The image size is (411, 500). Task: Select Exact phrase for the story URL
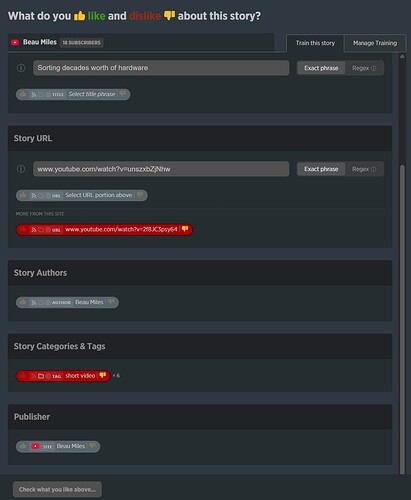tap(321, 169)
